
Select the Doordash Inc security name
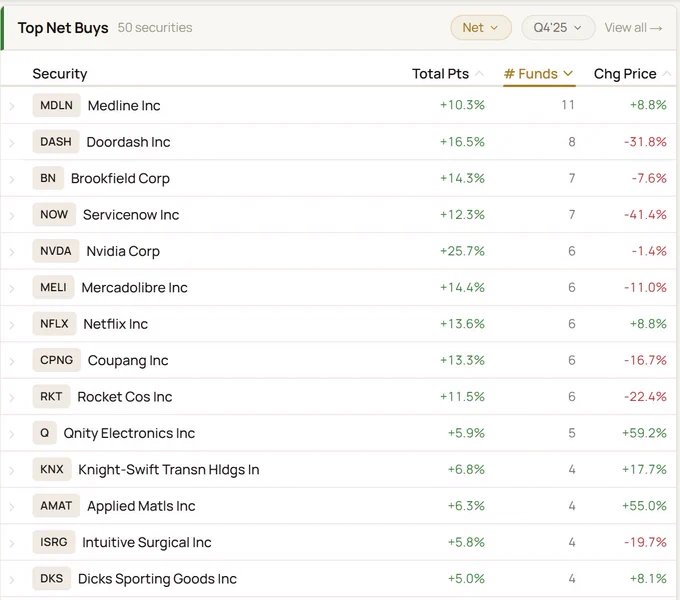[x=128, y=142]
